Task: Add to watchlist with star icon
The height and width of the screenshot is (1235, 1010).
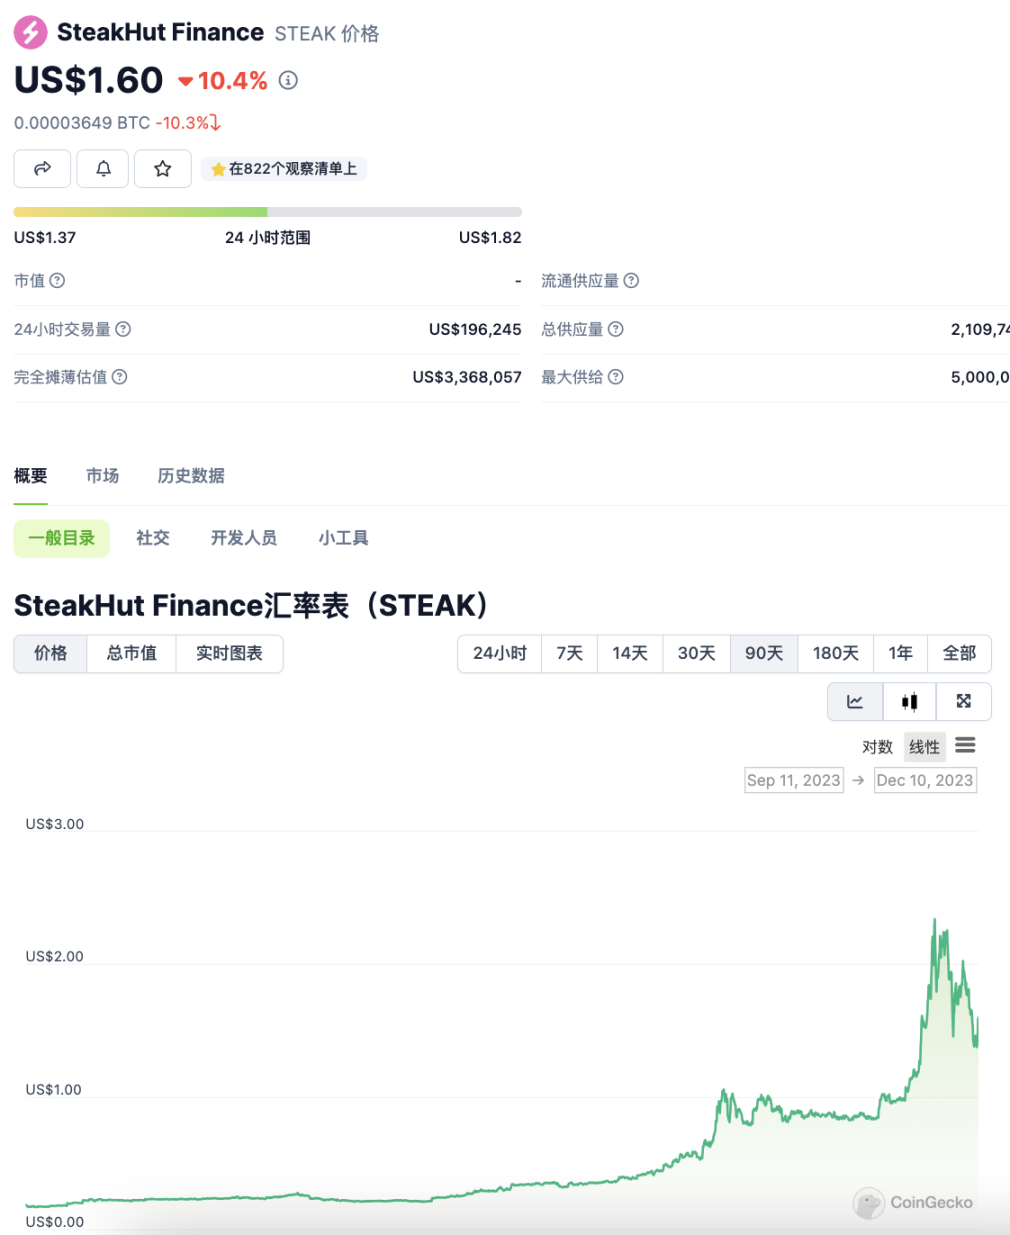Action: point(163,169)
